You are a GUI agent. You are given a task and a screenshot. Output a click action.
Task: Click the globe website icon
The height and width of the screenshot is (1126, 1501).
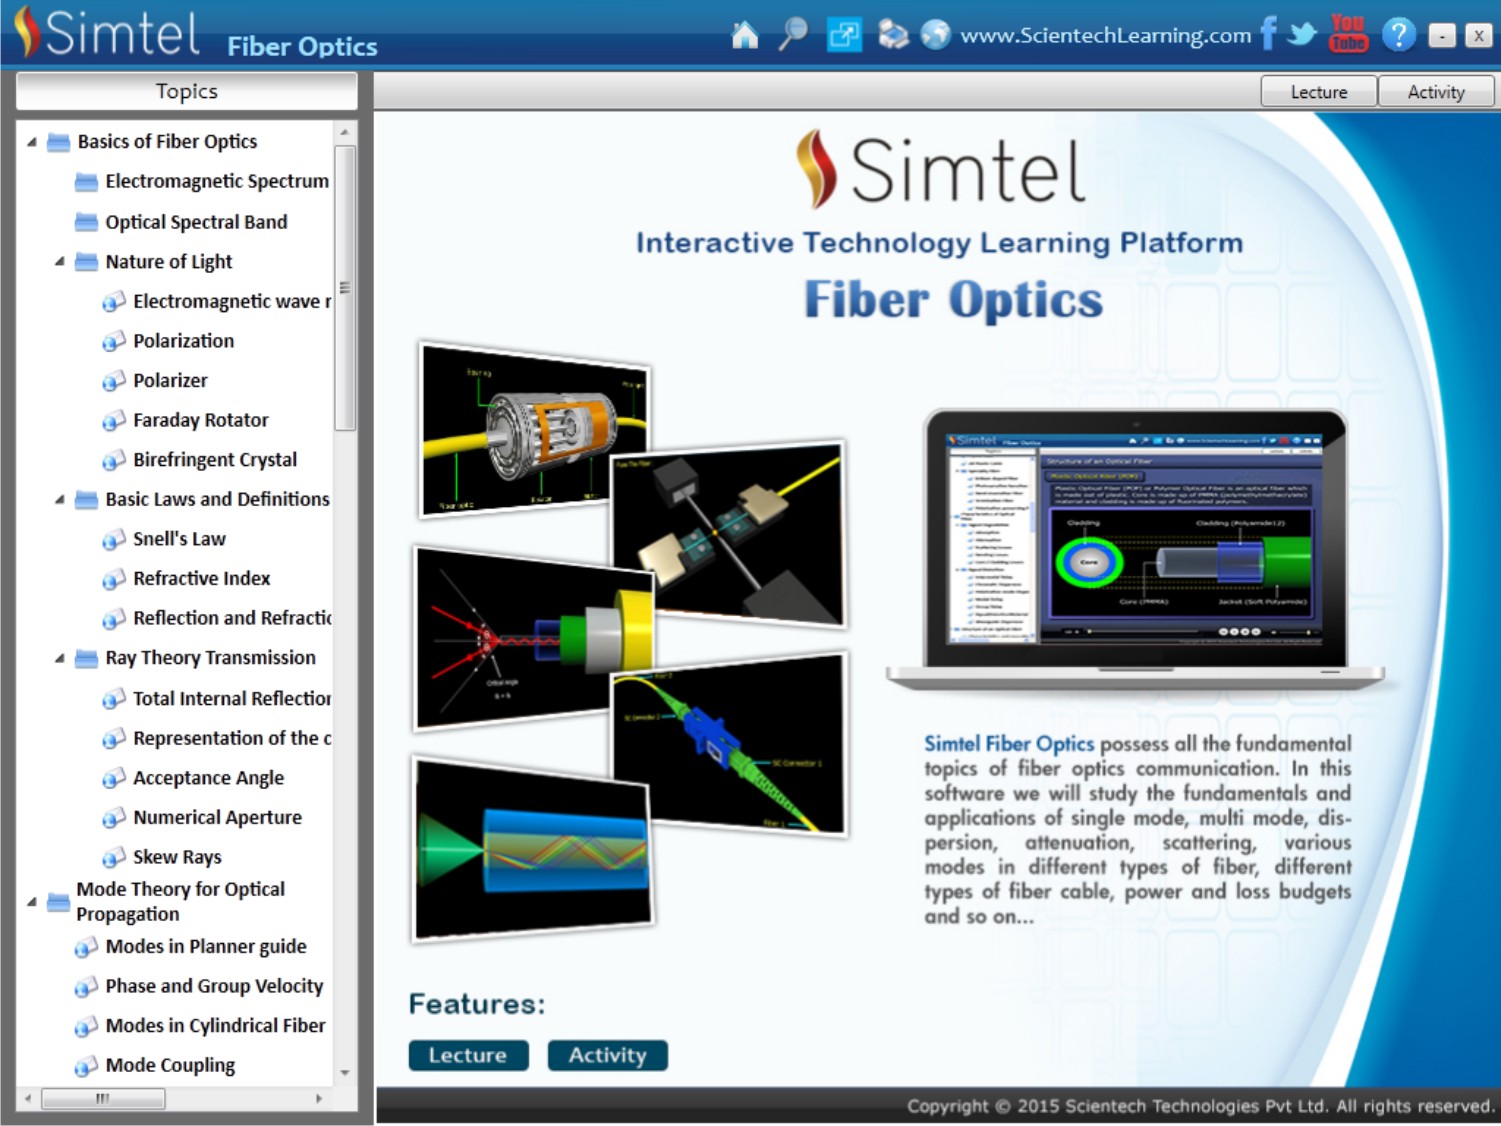coord(935,35)
